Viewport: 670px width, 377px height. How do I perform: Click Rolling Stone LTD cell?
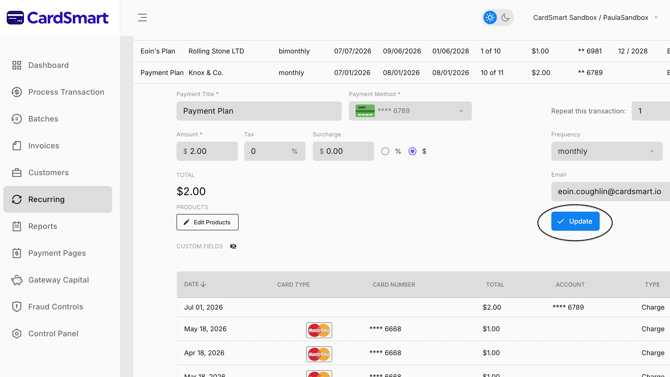click(x=216, y=51)
